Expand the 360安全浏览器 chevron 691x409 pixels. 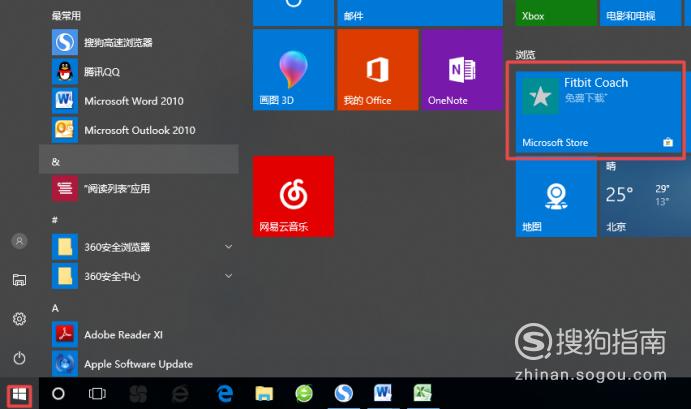[x=229, y=246]
